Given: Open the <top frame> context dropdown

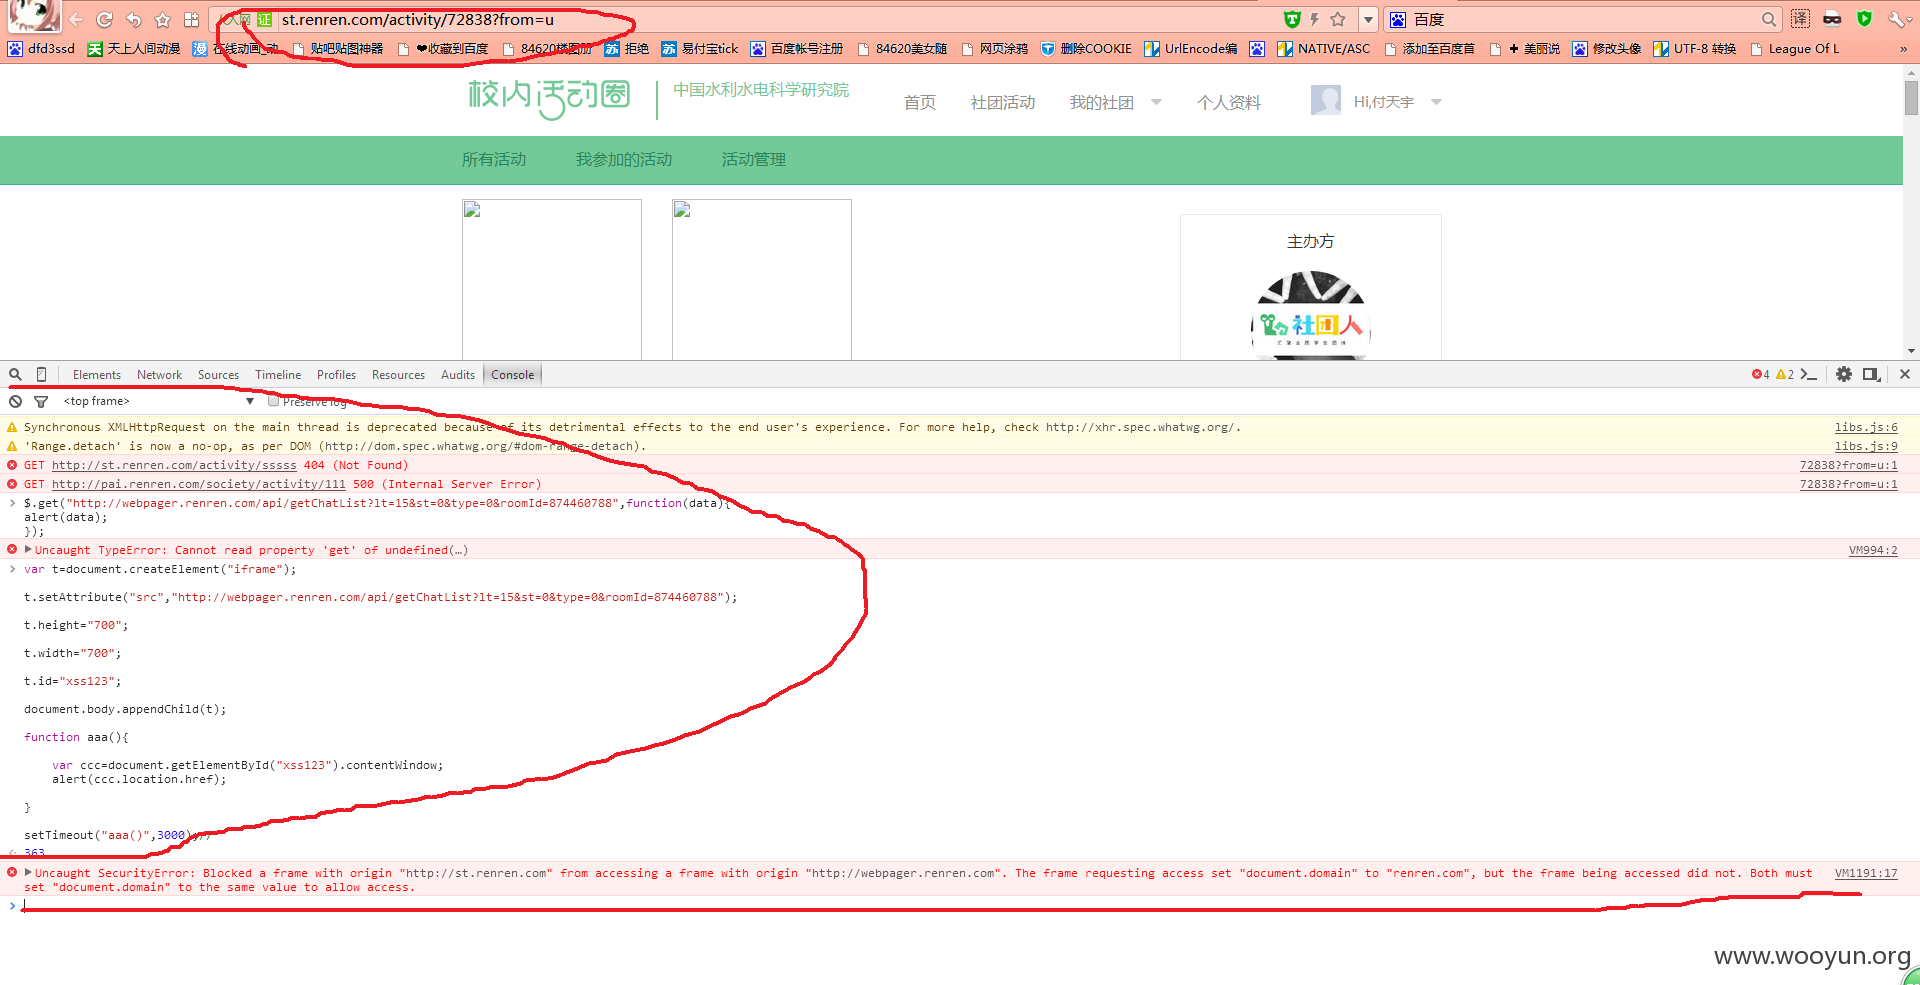Looking at the screenshot, I should 158,401.
